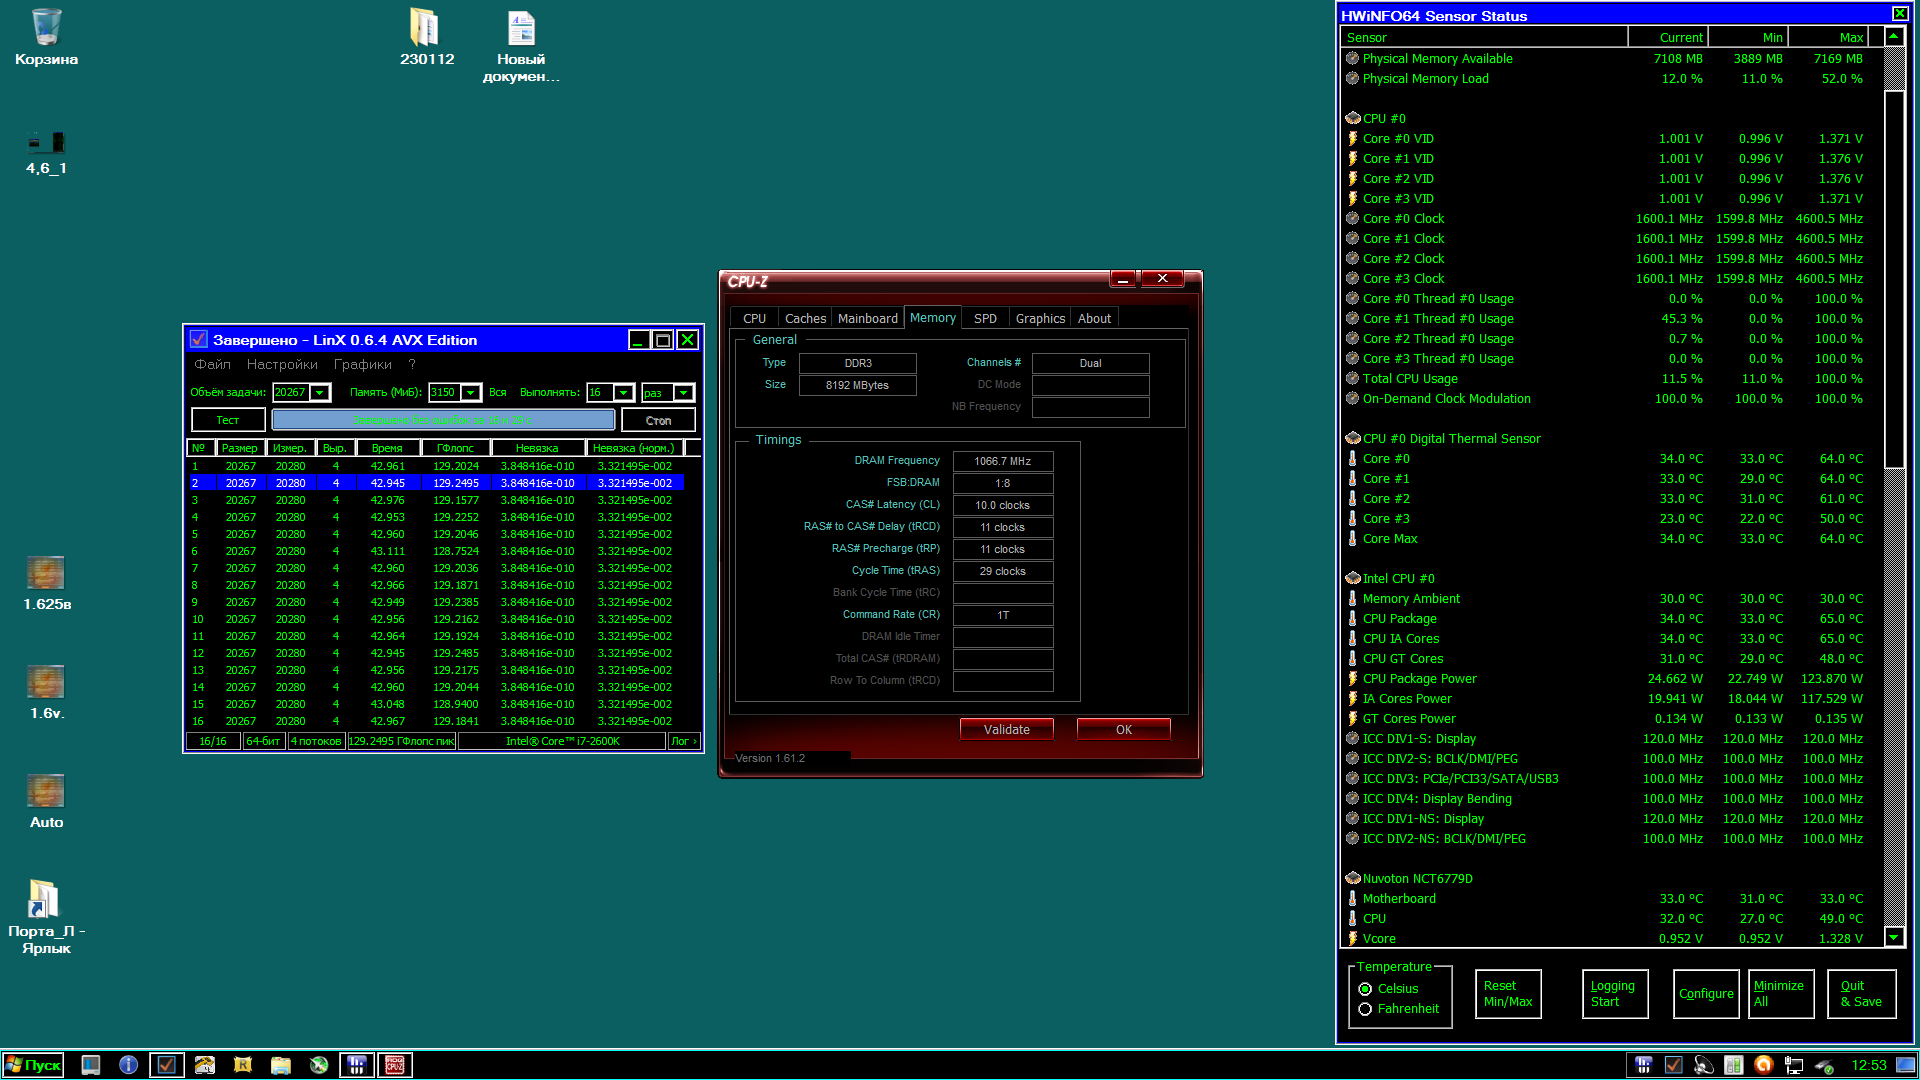
Task: Click Reset Min/Max in HWiNFO
Action: click(x=1508, y=994)
